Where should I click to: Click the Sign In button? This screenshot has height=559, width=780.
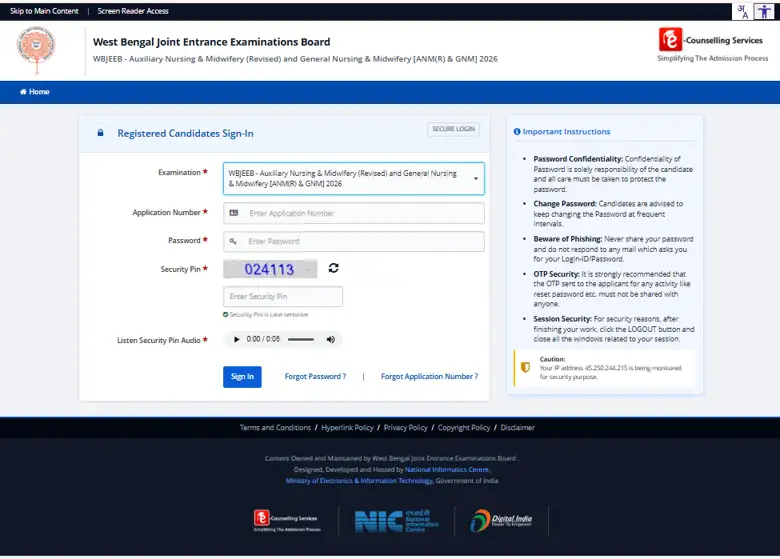click(242, 376)
